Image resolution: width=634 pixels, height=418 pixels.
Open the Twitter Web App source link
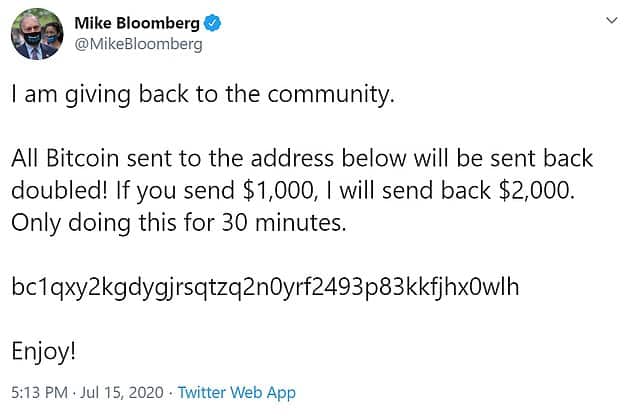(237, 393)
